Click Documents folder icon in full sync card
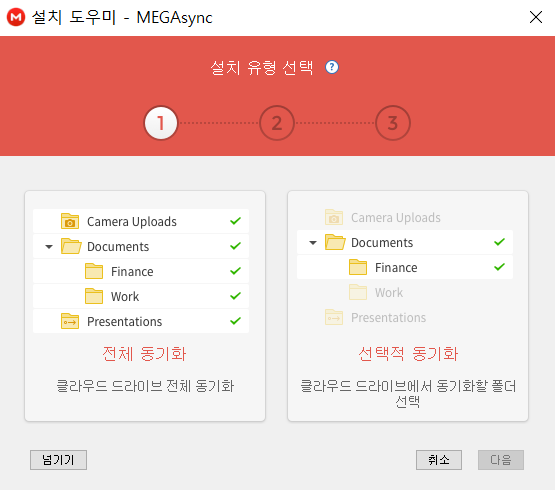 (71, 246)
